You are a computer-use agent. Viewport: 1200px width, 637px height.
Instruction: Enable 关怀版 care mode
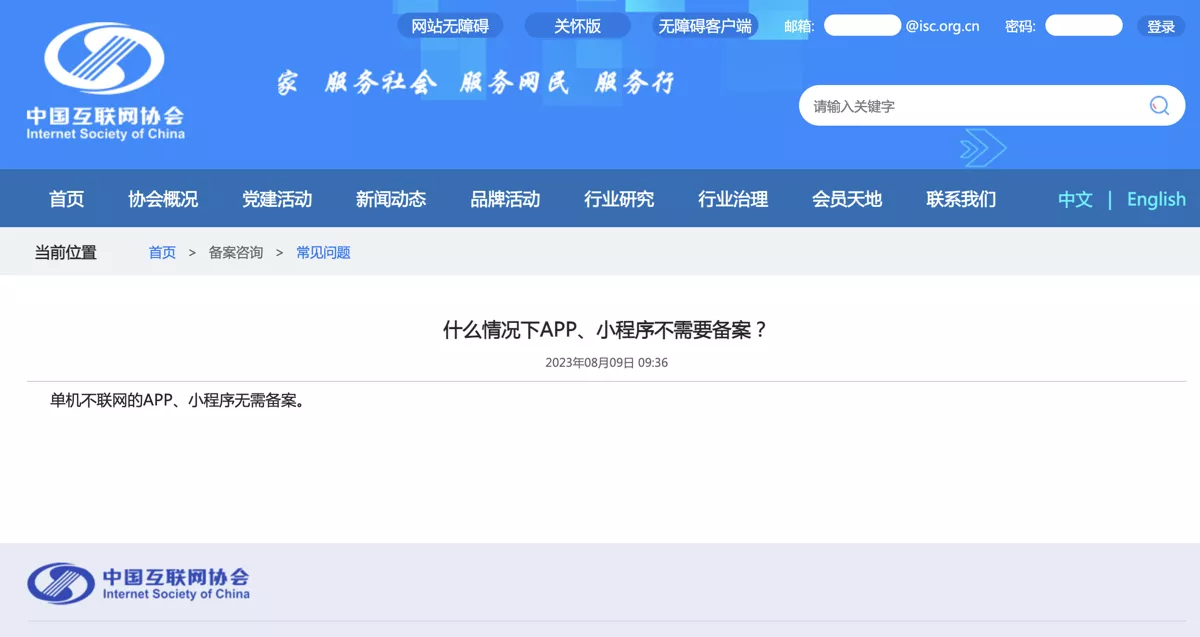[577, 26]
